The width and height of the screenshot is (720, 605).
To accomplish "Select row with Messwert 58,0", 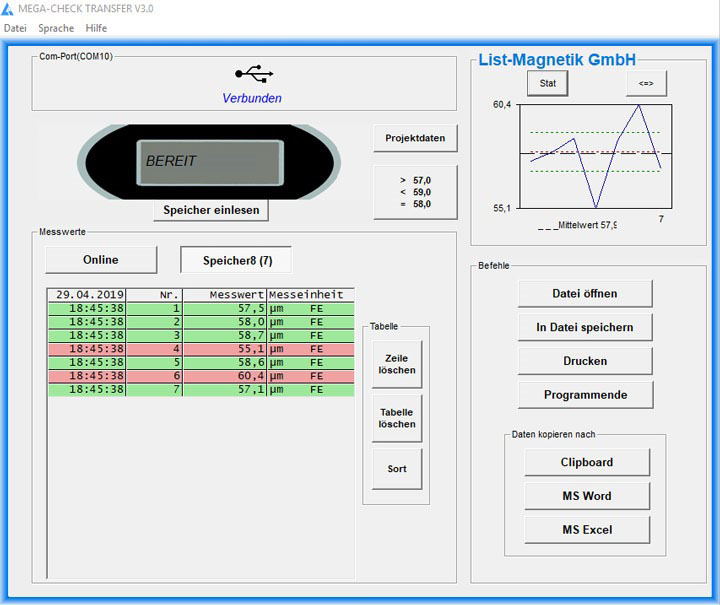I will pos(201,322).
